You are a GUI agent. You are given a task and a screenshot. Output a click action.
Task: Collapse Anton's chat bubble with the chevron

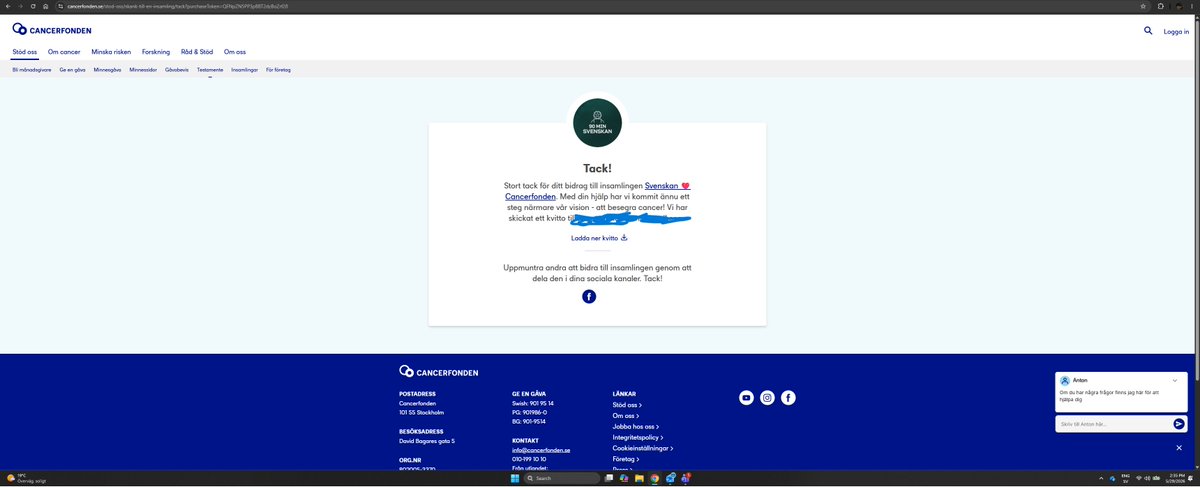tap(1175, 380)
